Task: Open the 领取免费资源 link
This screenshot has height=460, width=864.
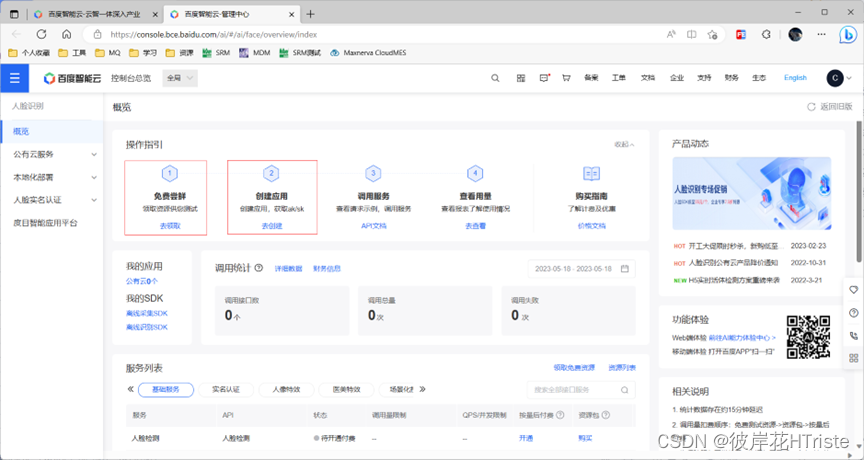Action: (574, 368)
